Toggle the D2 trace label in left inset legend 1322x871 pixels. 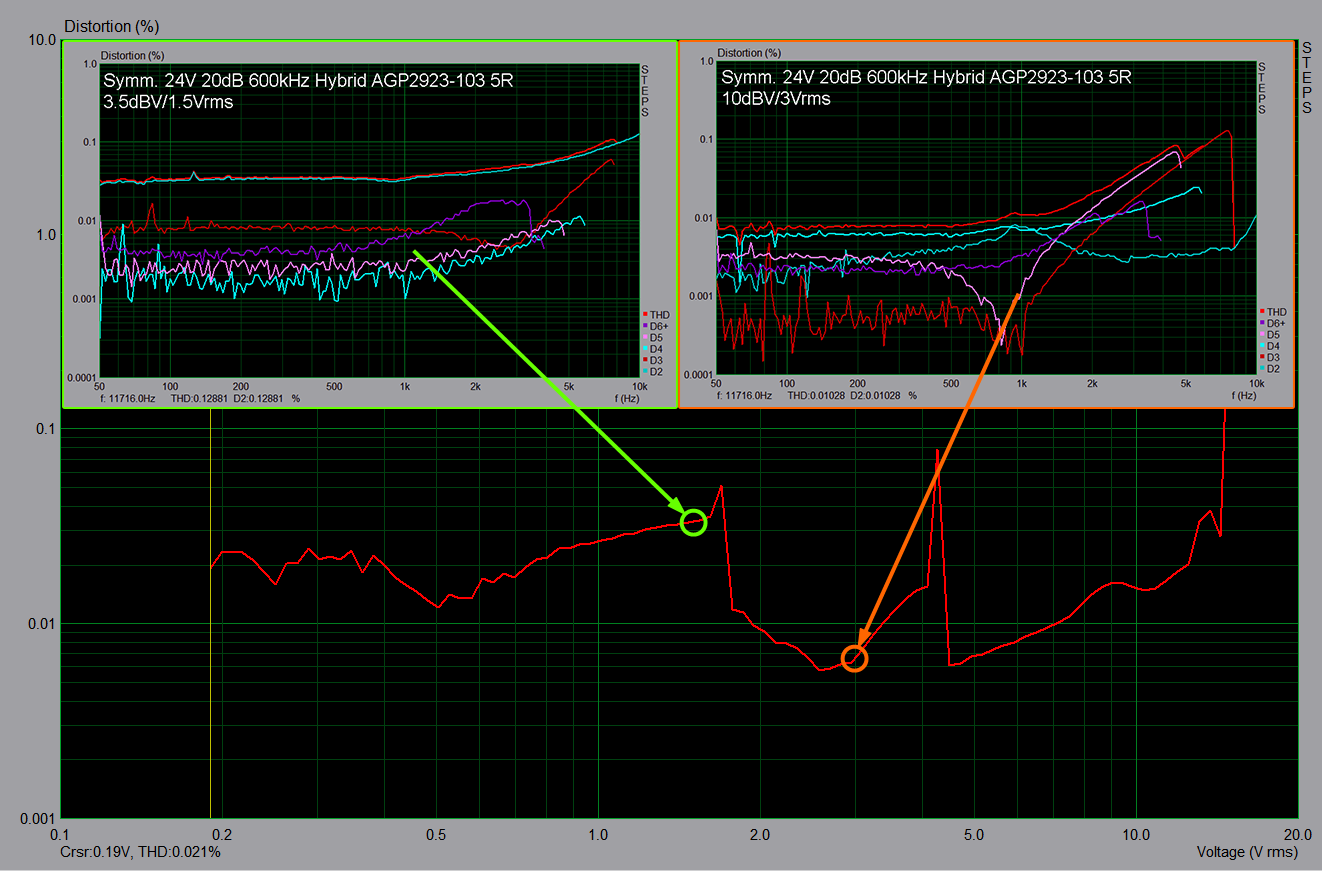[658, 371]
